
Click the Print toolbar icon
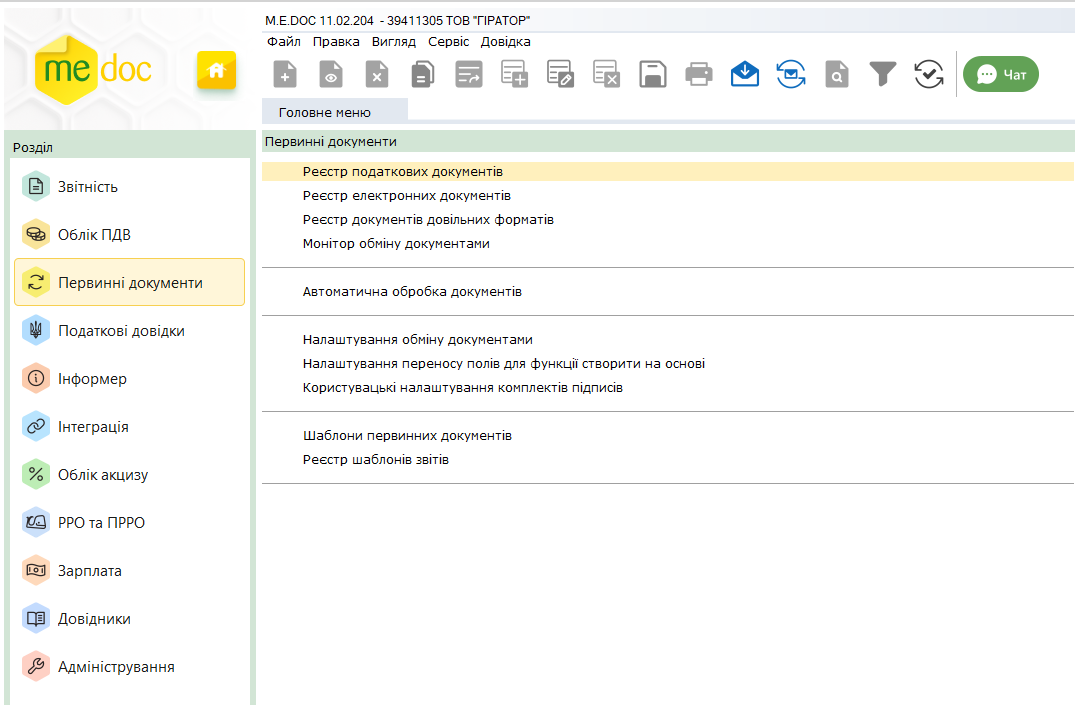699,74
